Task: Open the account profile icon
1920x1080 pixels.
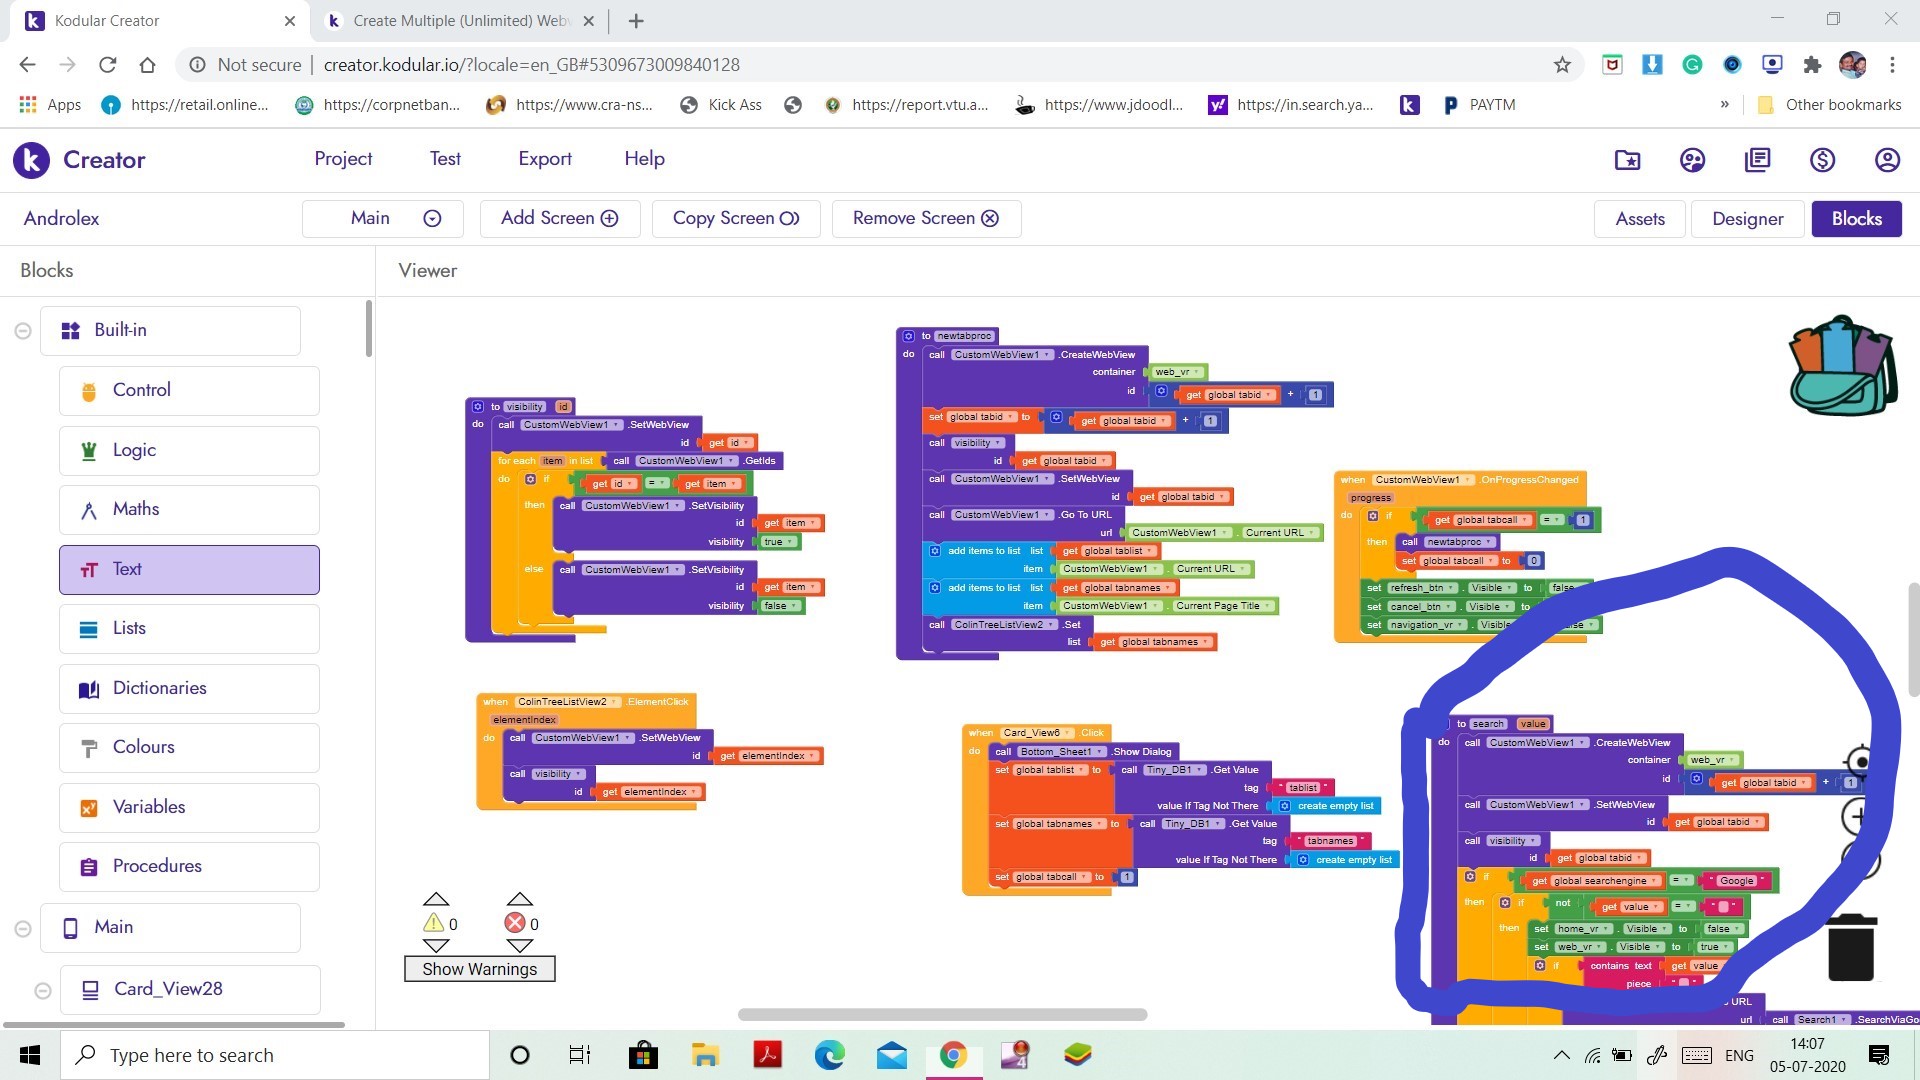Action: 1886,160
